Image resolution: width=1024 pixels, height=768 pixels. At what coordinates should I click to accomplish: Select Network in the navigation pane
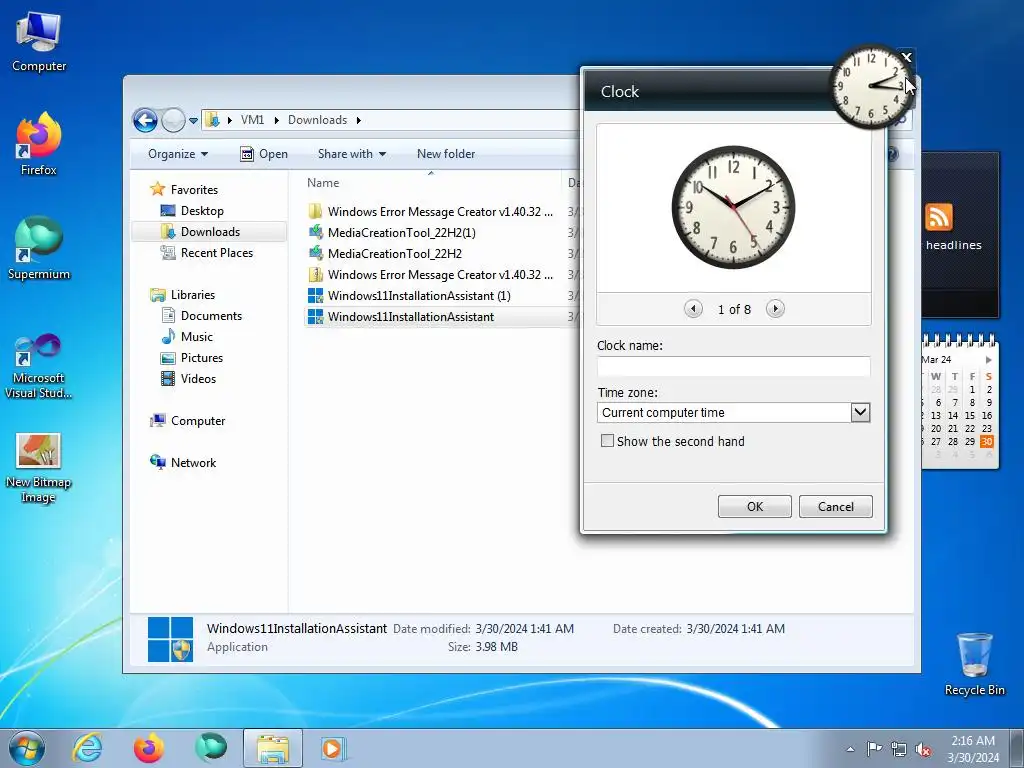tap(193, 462)
